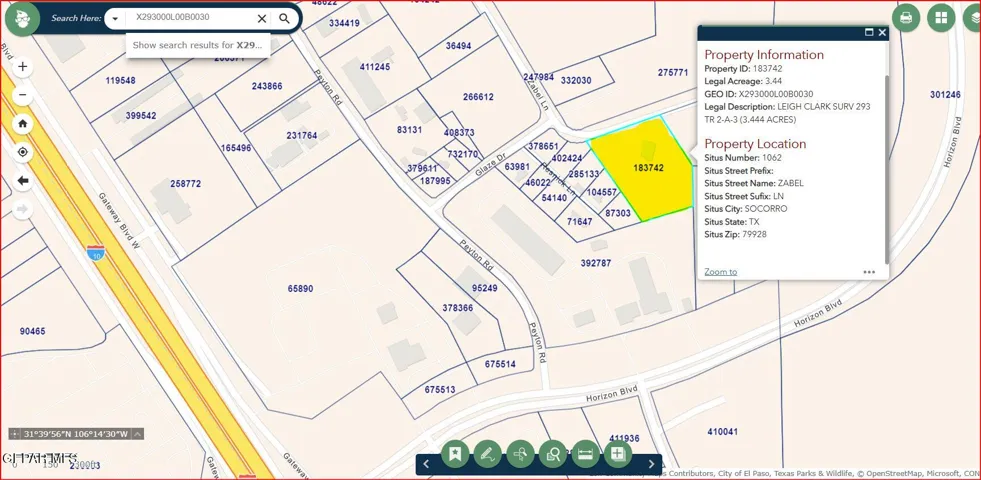
Task: Select highlighted yellow parcel 183742
Action: pos(648,168)
